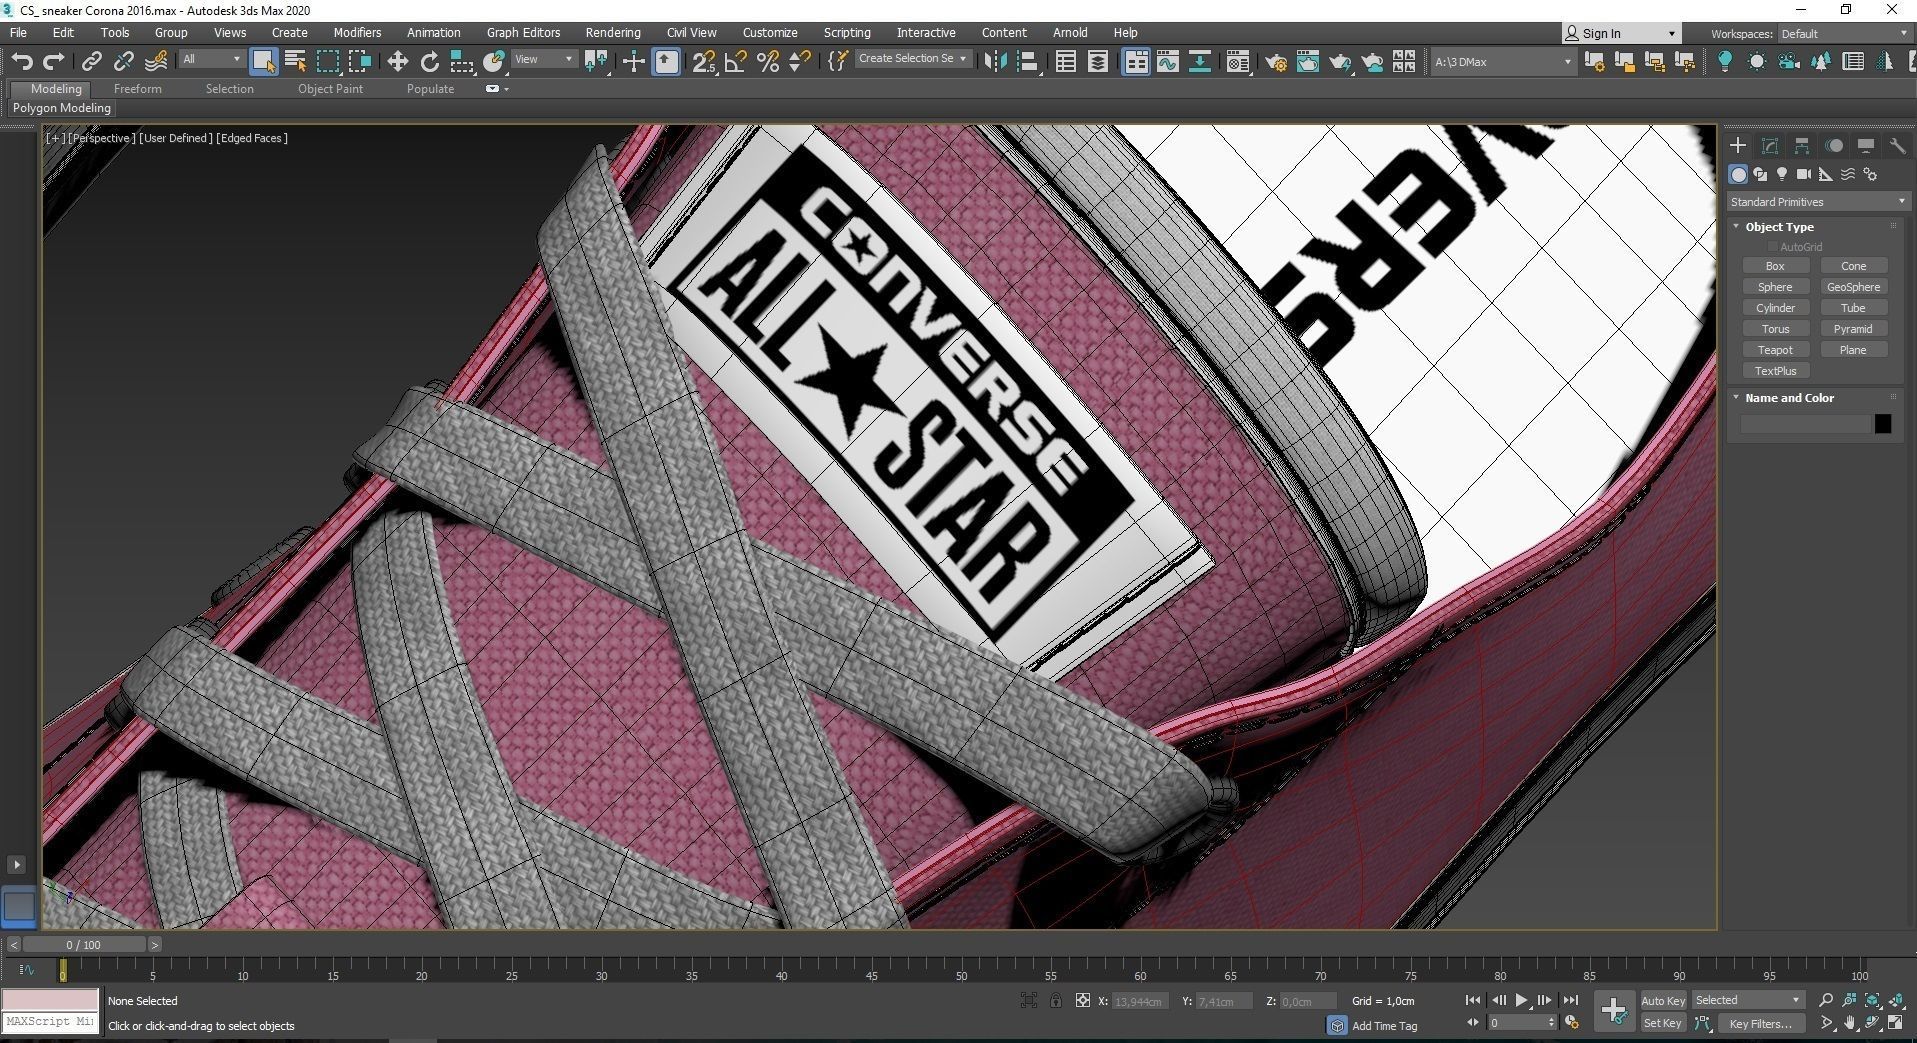This screenshot has width=1917, height=1043.
Task: Toggle Spinner Snap on the toolbar
Action: click(x=800, y=62)
